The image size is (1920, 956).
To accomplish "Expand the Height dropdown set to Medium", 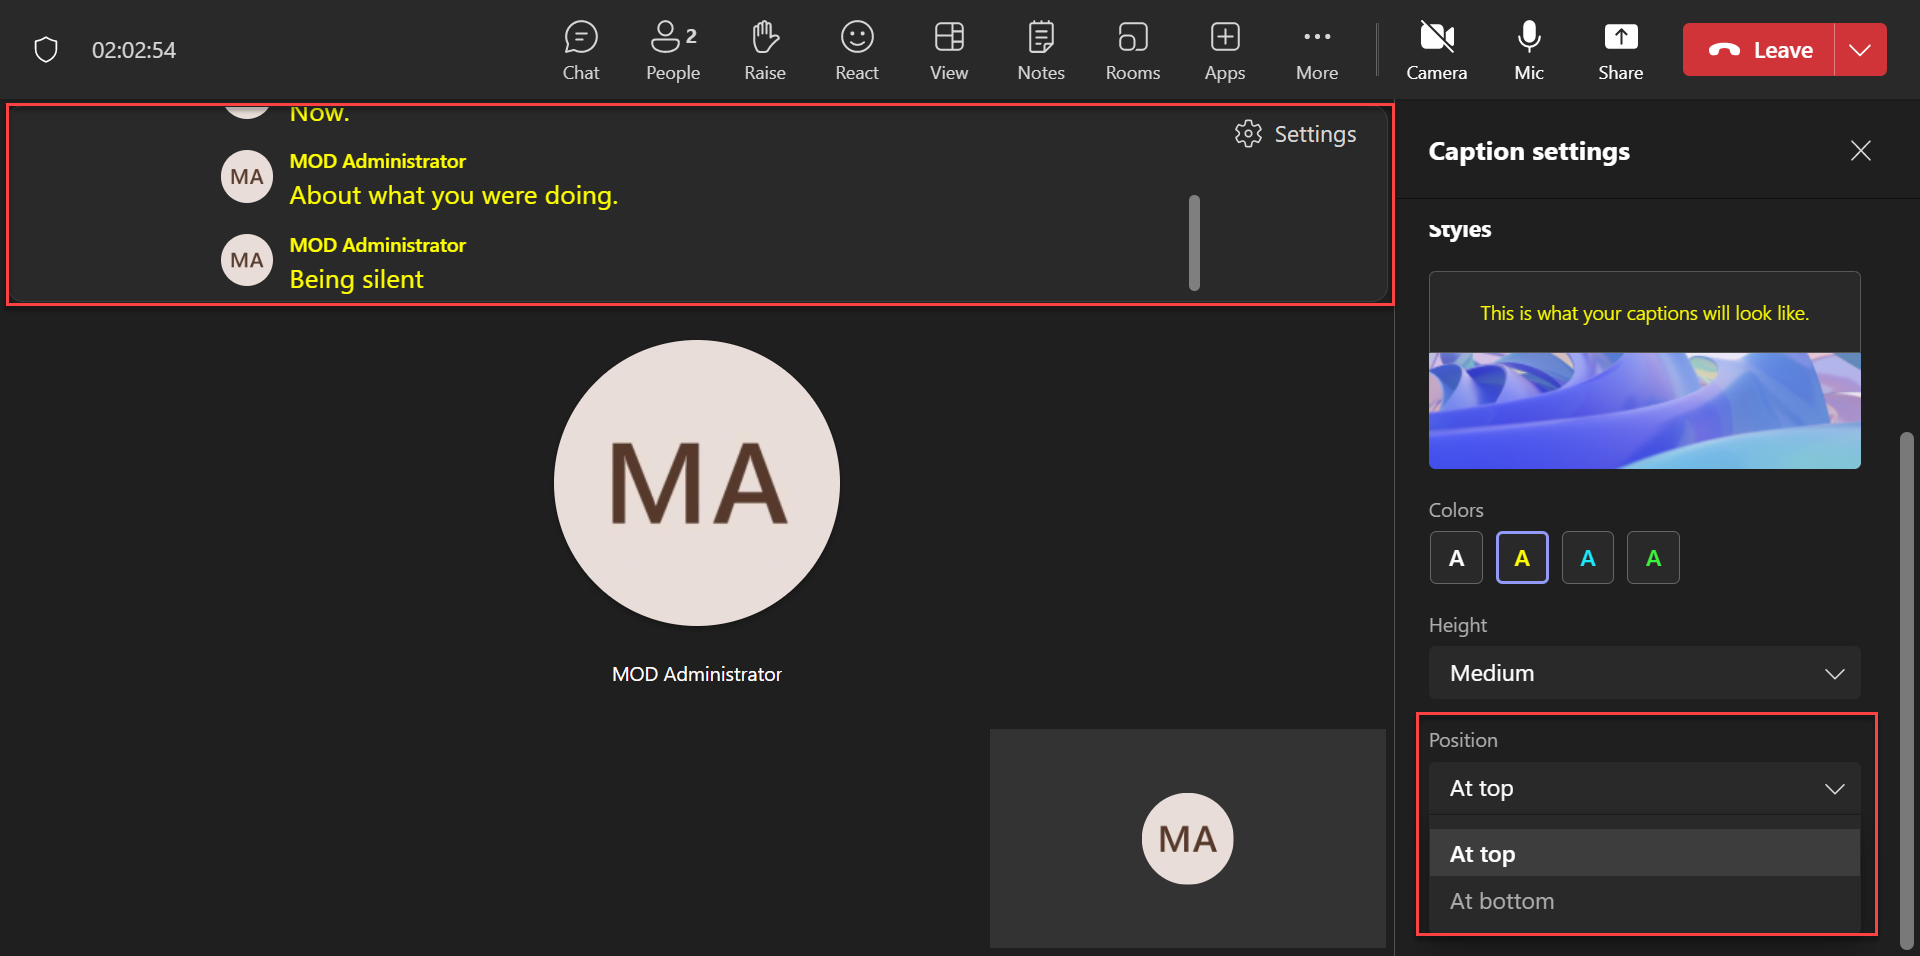I will pos(1644,673).
